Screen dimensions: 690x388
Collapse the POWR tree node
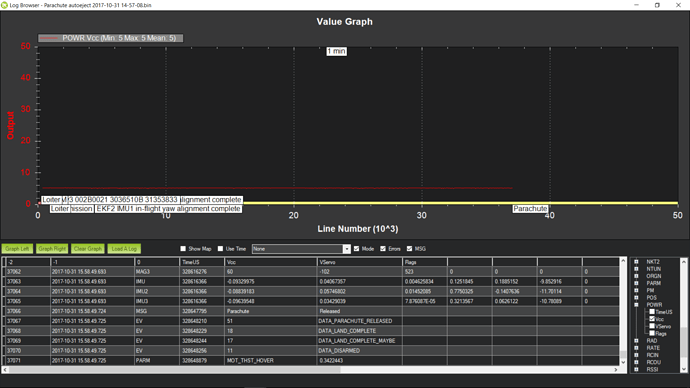tap(636, 305)
